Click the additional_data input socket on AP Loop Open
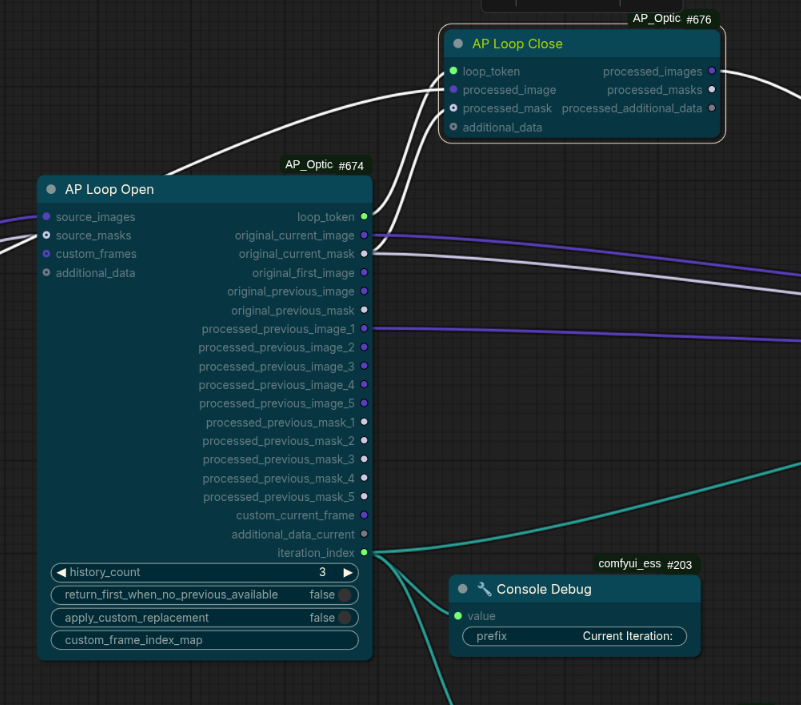 (46, 272)
